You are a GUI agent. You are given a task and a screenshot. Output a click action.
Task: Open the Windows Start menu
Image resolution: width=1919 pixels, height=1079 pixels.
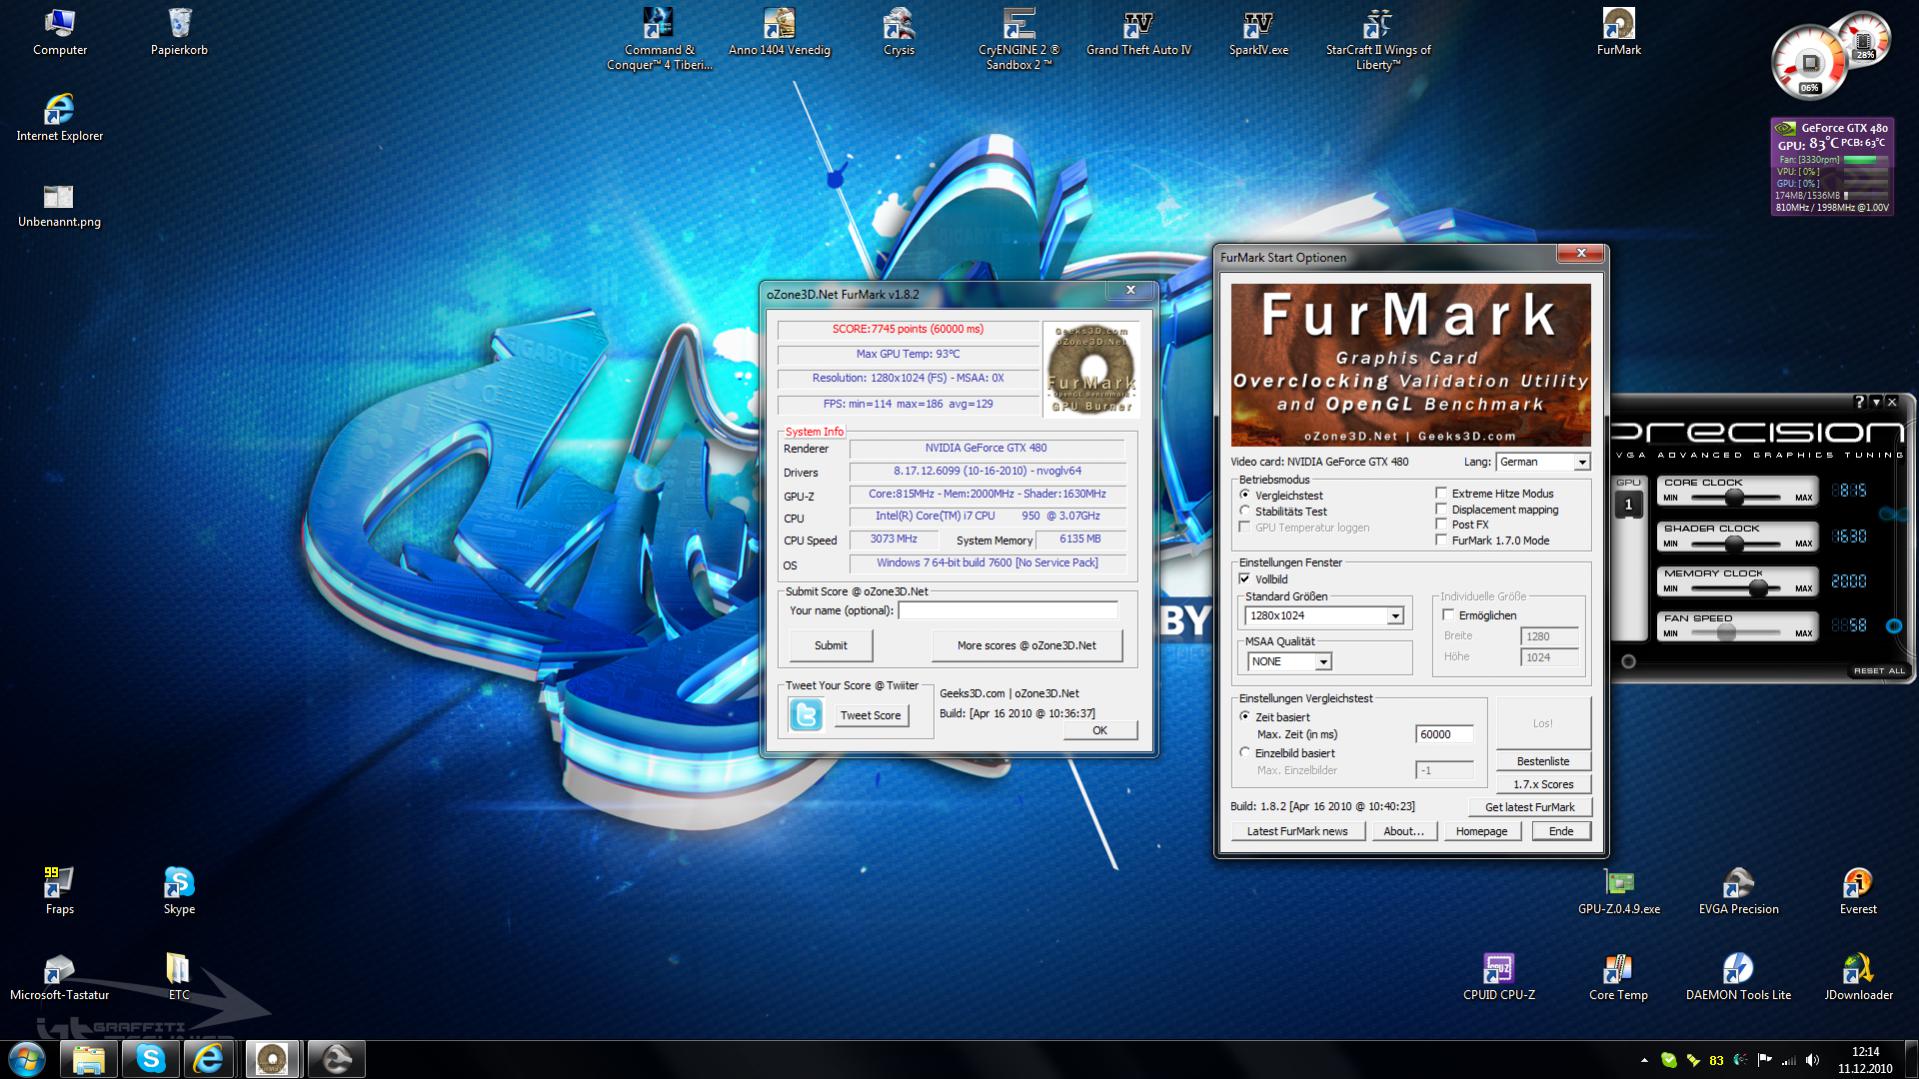tap(27, 1059)
